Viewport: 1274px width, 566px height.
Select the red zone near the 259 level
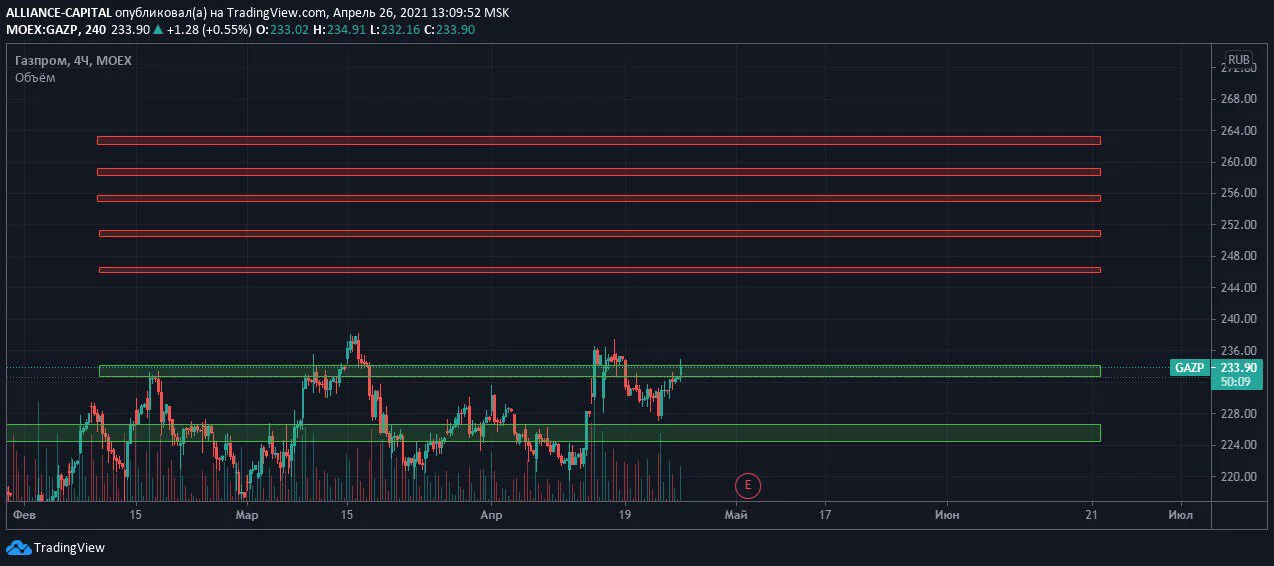(x=599, y=172)
